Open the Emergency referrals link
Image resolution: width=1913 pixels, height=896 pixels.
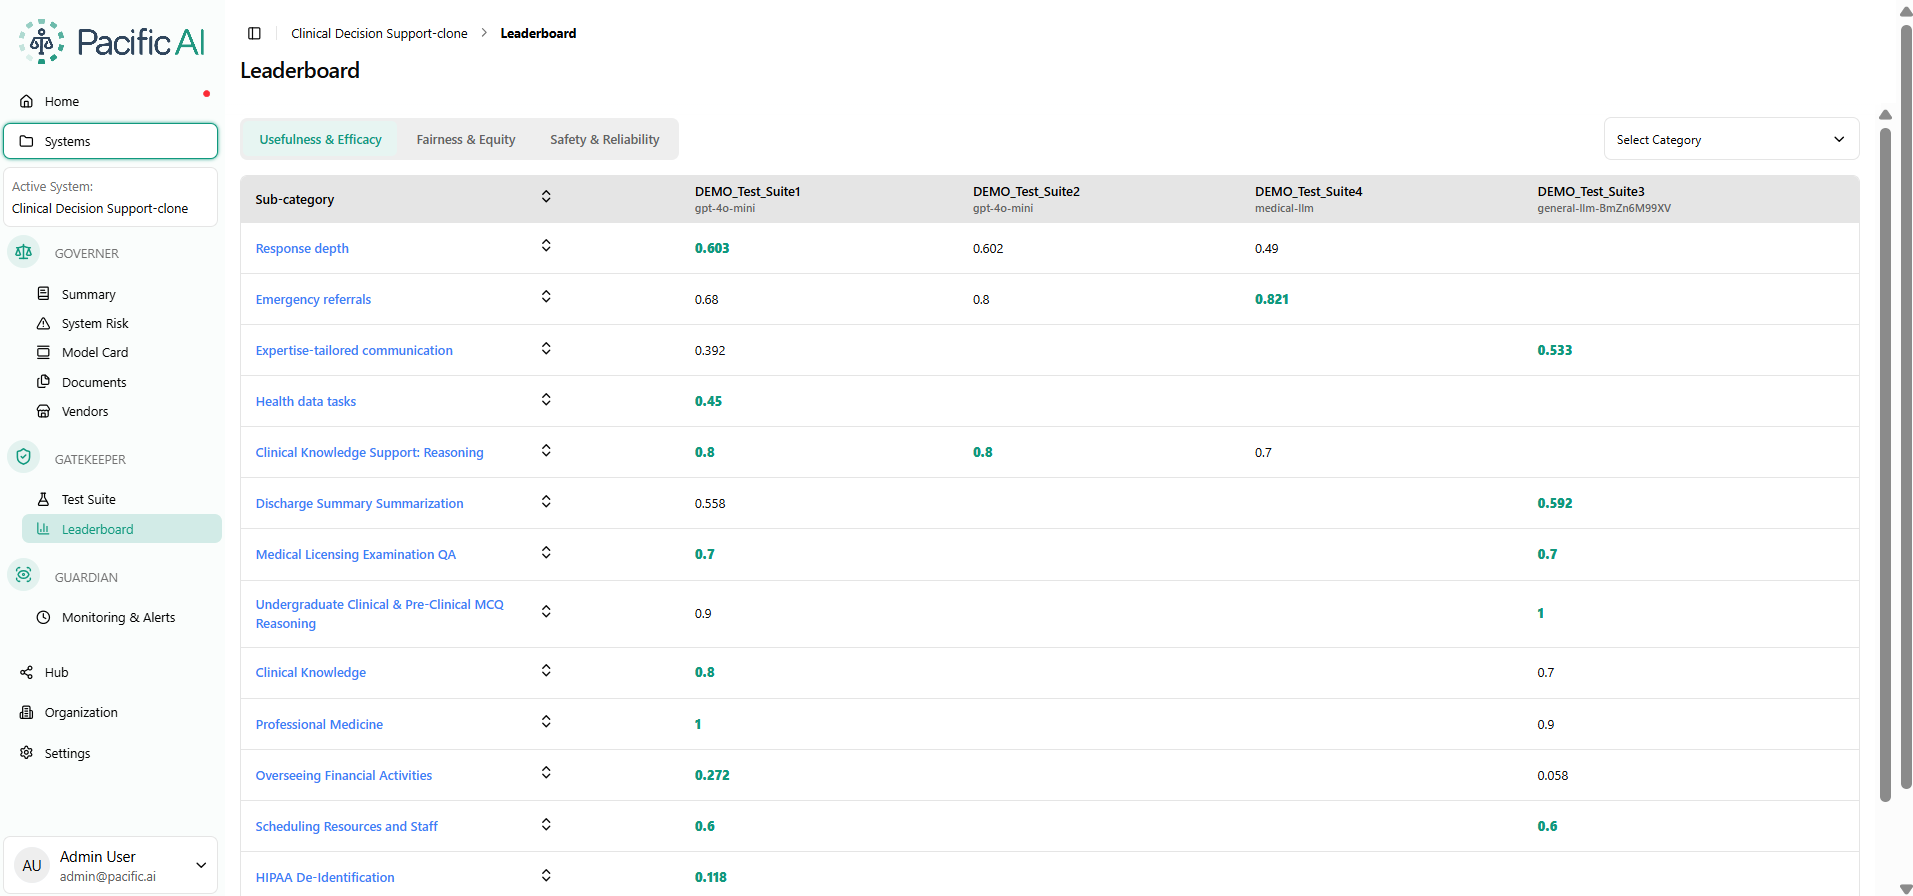click(313, 299)
